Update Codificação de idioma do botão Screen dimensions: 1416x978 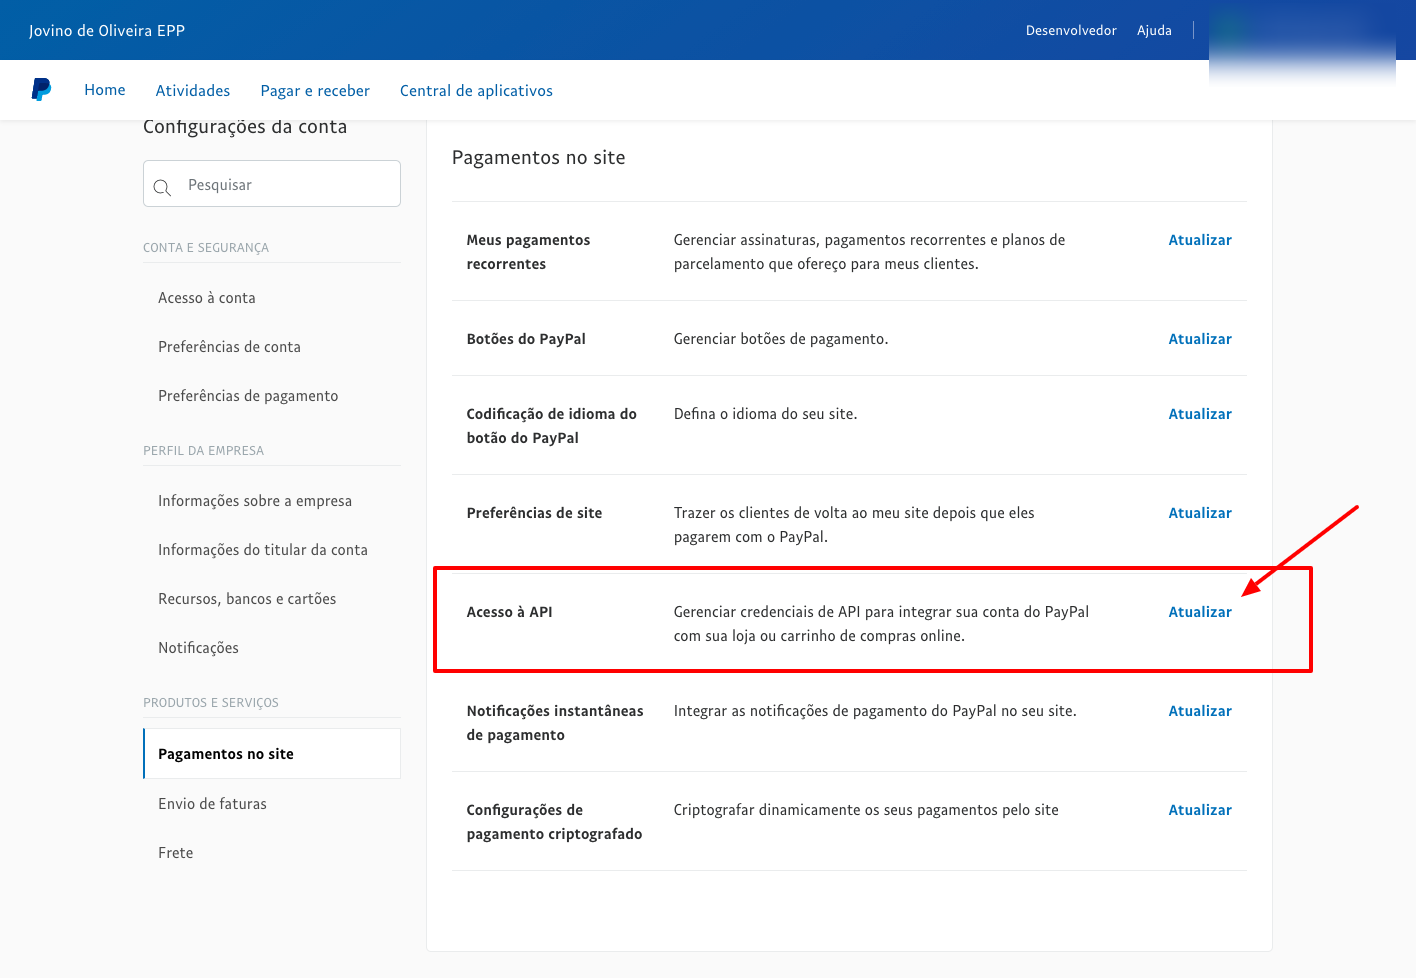click(1200, 414)
